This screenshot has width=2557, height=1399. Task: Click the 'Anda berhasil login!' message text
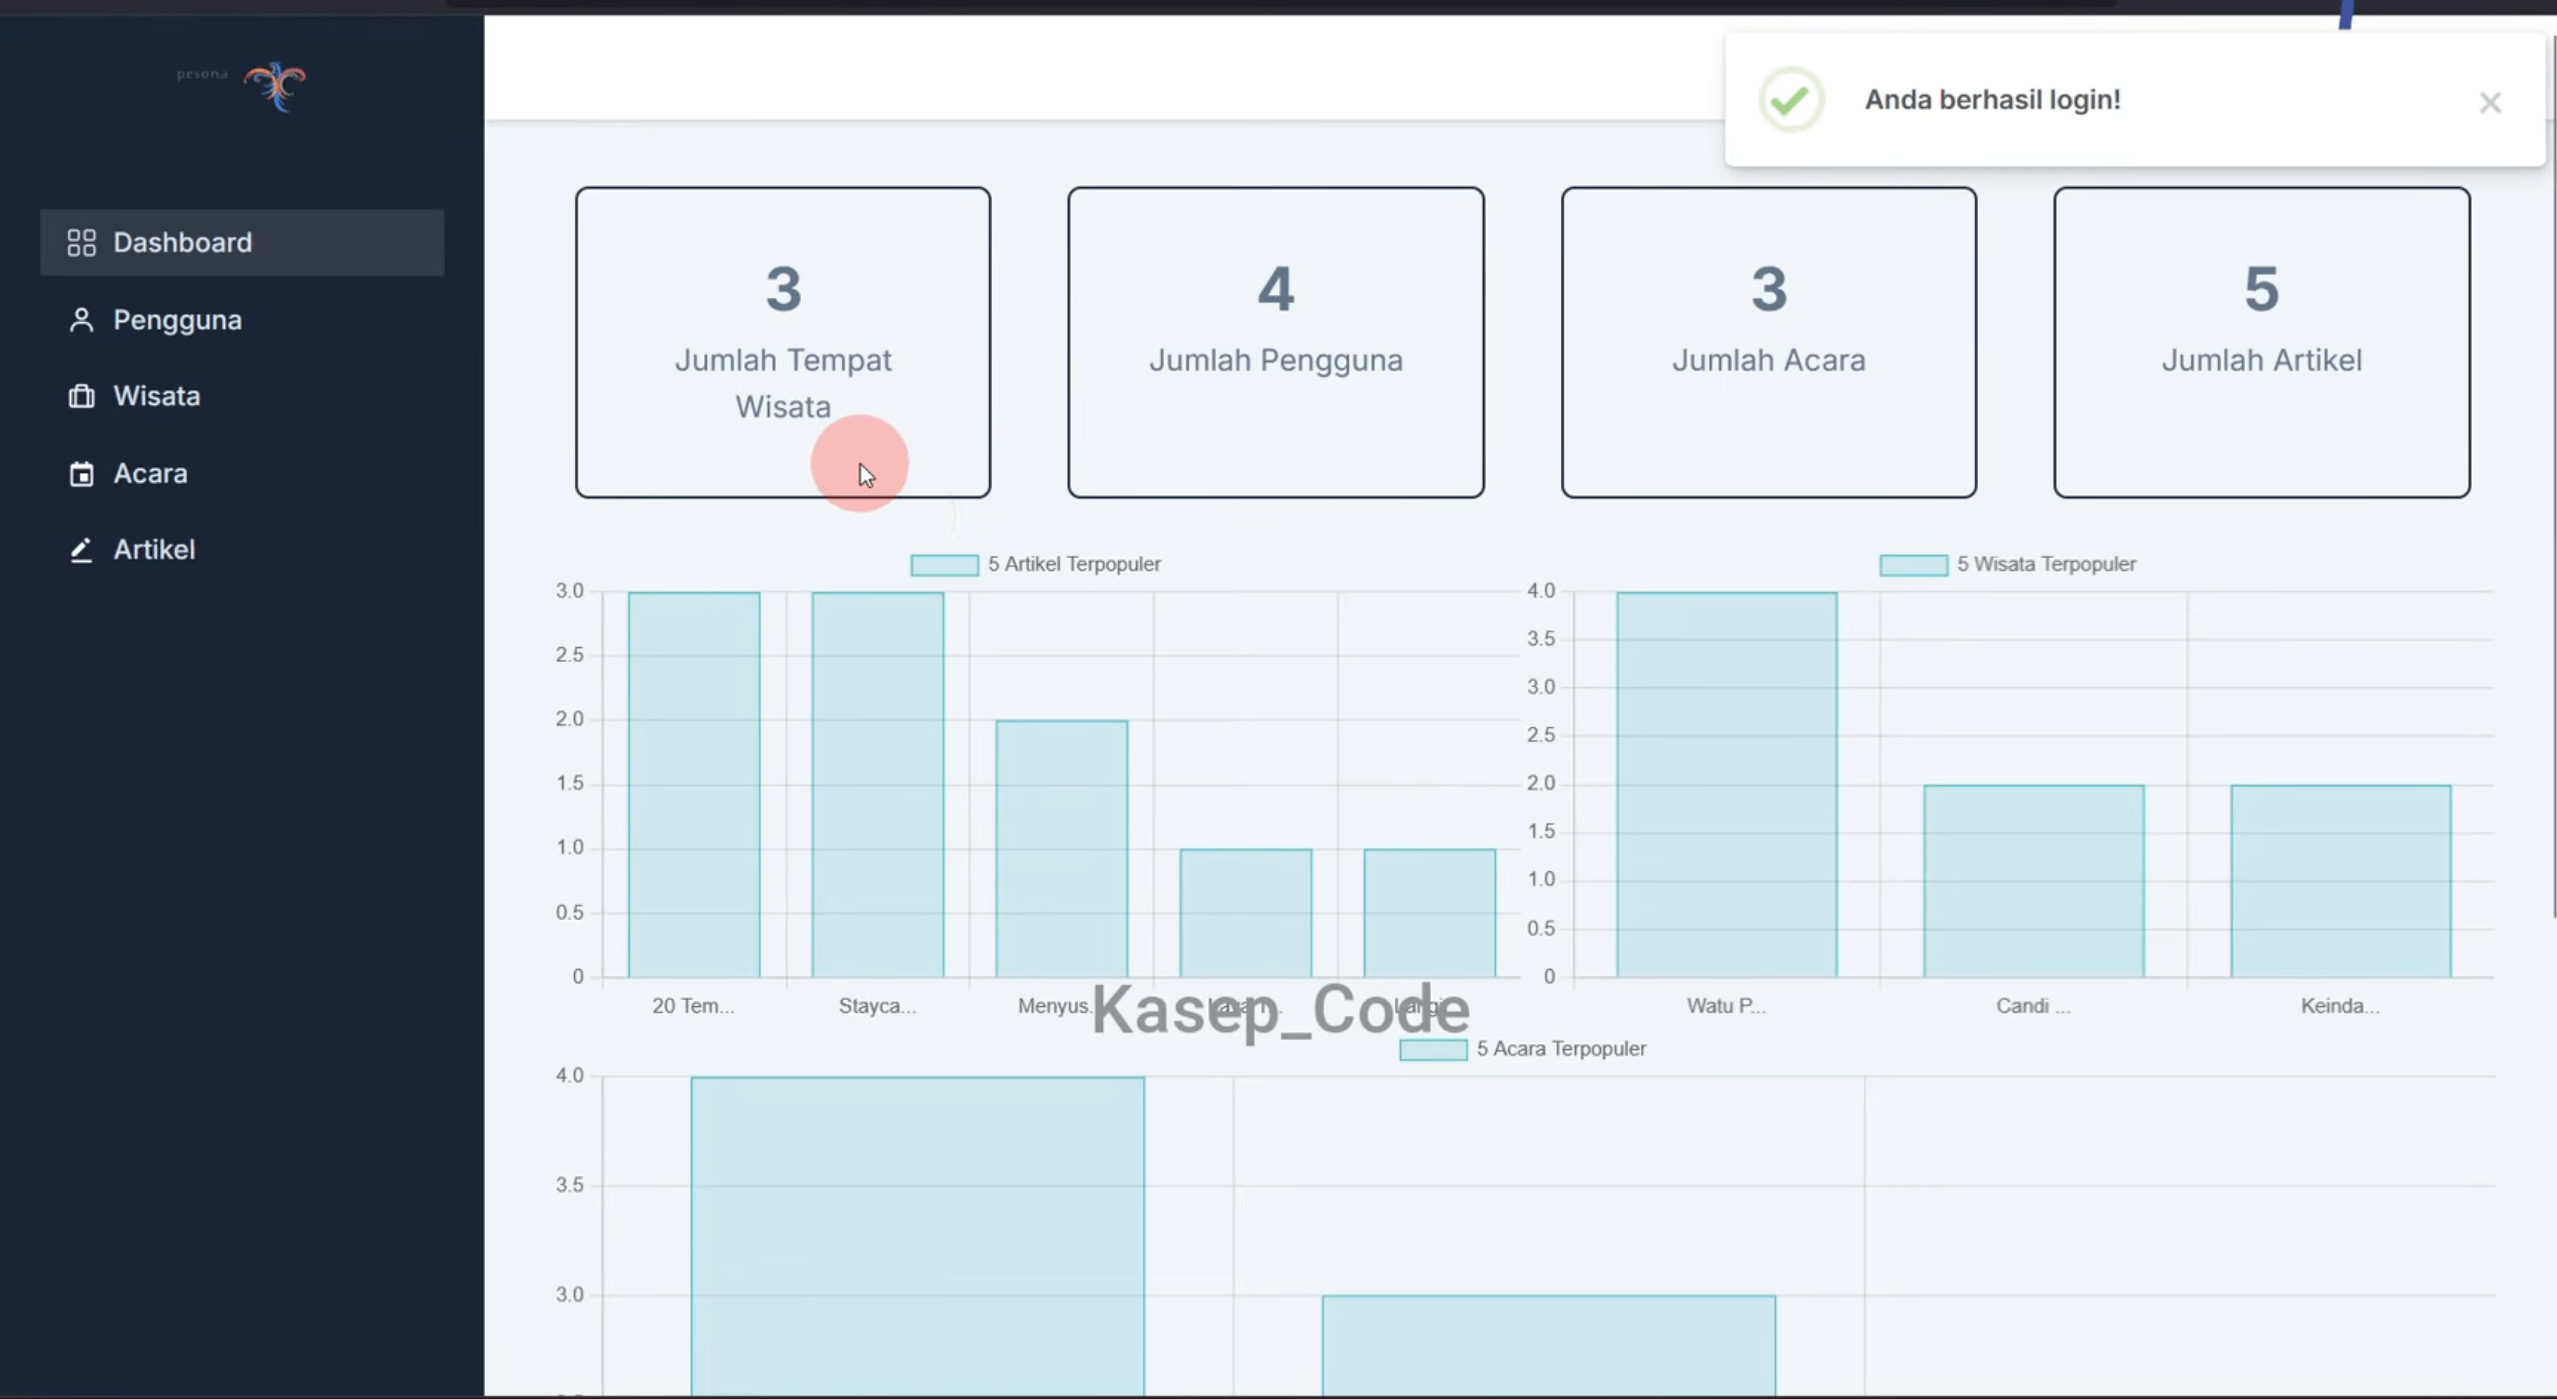[x=1992, y=100]
